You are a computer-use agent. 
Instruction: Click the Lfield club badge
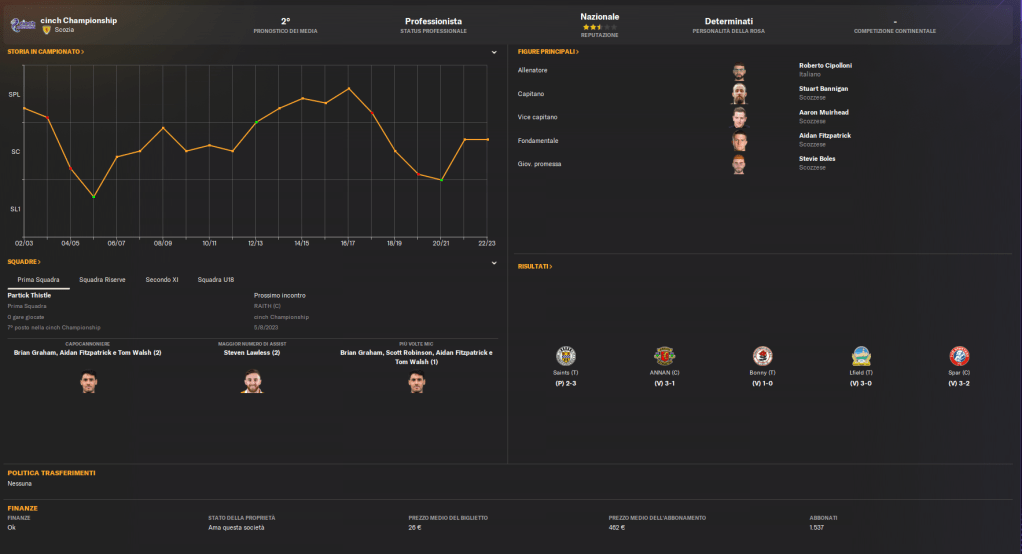coord(861,357)
